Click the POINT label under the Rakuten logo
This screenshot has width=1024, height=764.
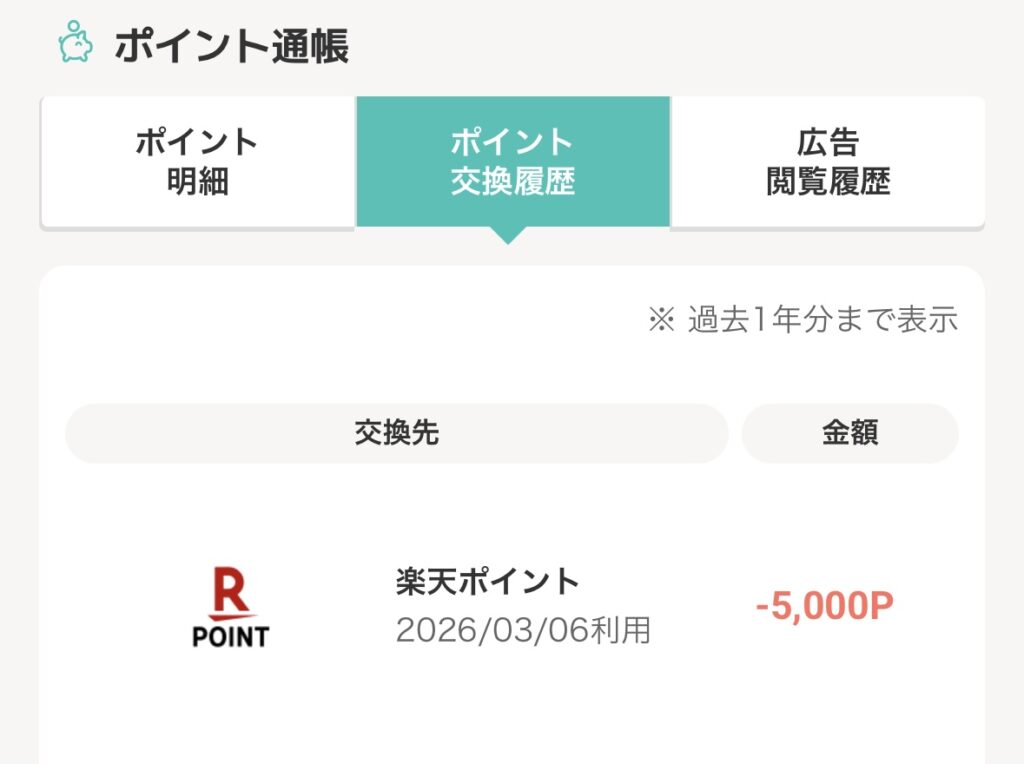click(x=231, y=635)
